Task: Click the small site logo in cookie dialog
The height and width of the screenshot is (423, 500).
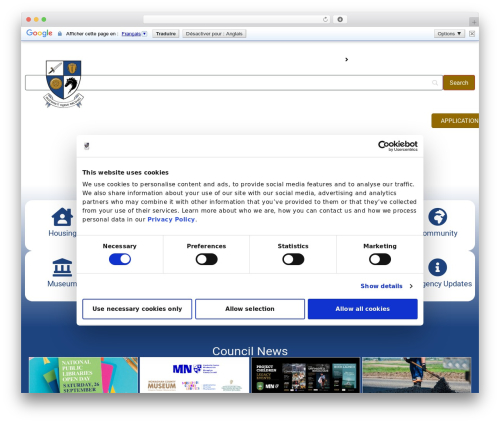Action: (87, 146)
